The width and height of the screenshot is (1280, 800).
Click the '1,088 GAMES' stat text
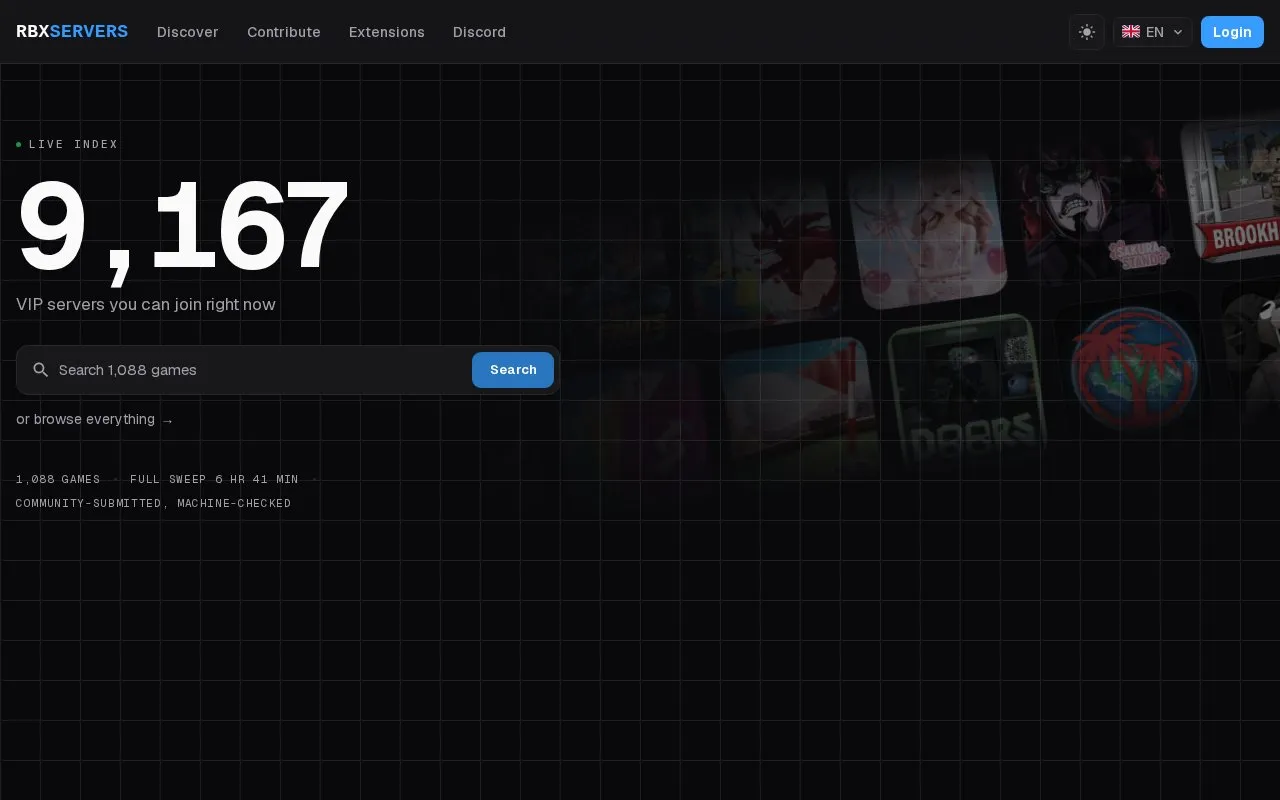coord(58,479)
